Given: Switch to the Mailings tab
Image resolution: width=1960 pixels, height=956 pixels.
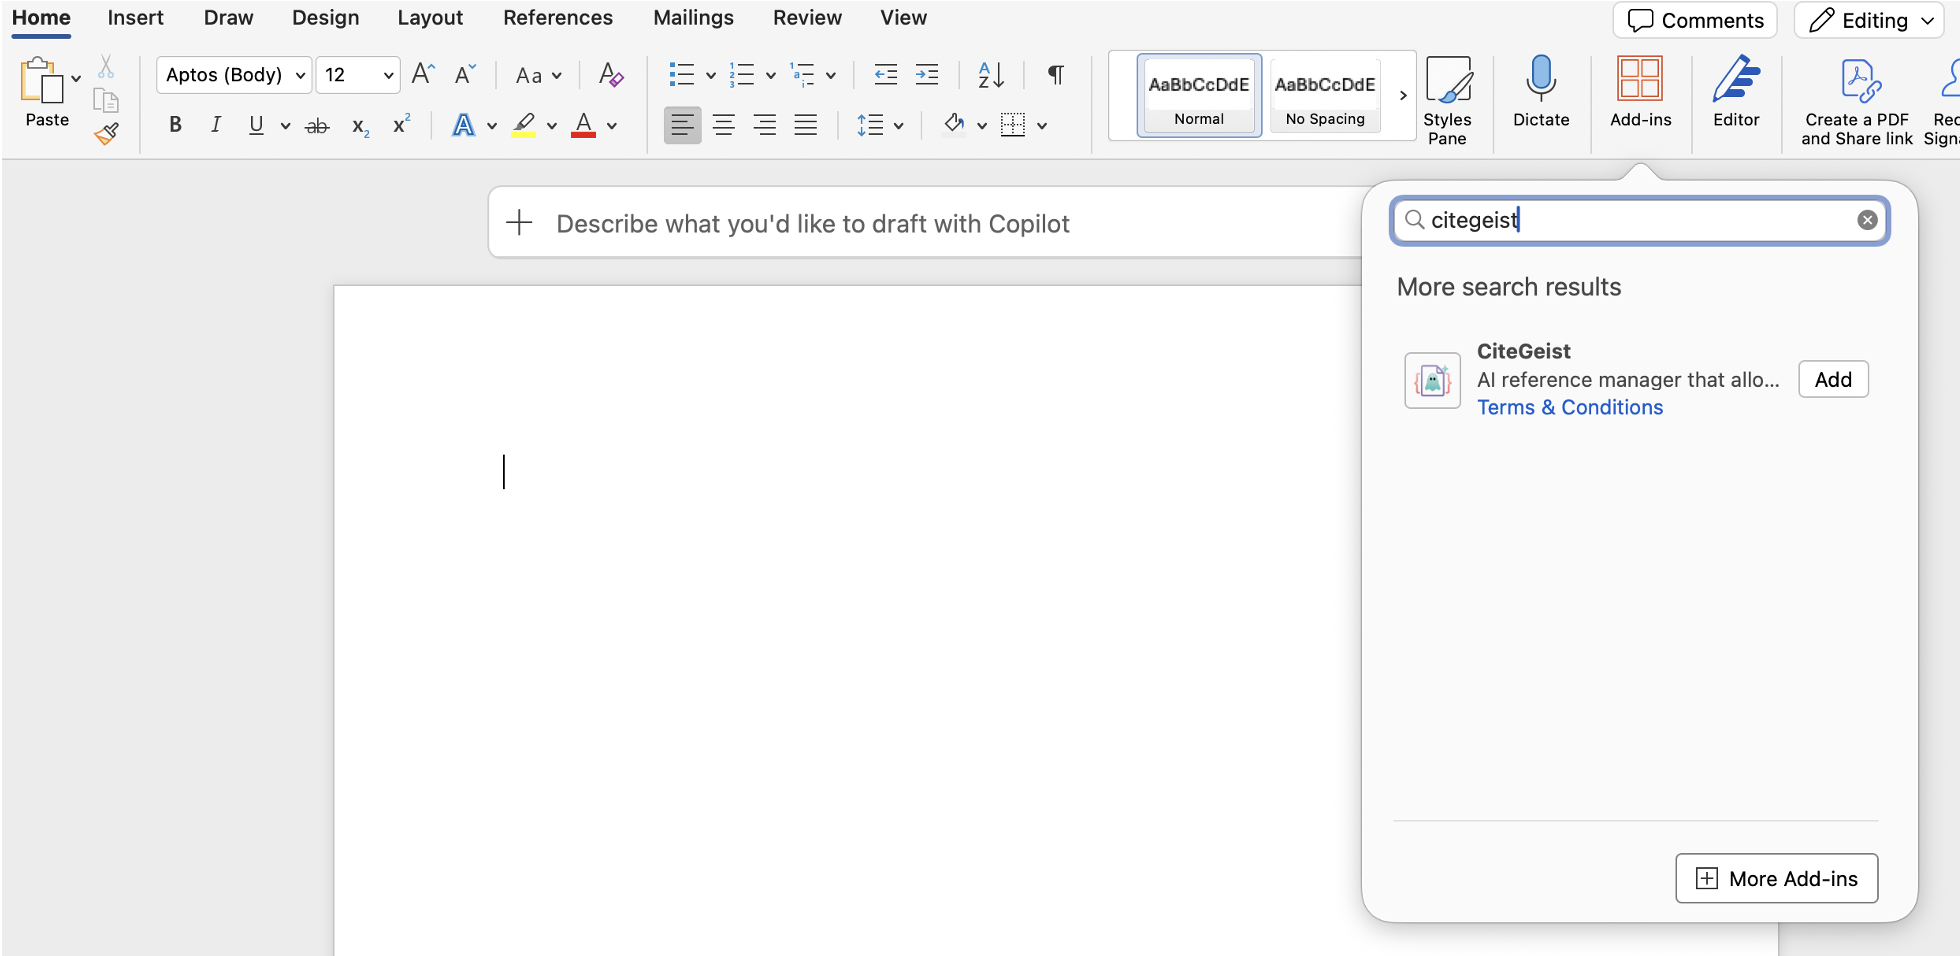Looking at the screenshot, I should tap(693, 18).
